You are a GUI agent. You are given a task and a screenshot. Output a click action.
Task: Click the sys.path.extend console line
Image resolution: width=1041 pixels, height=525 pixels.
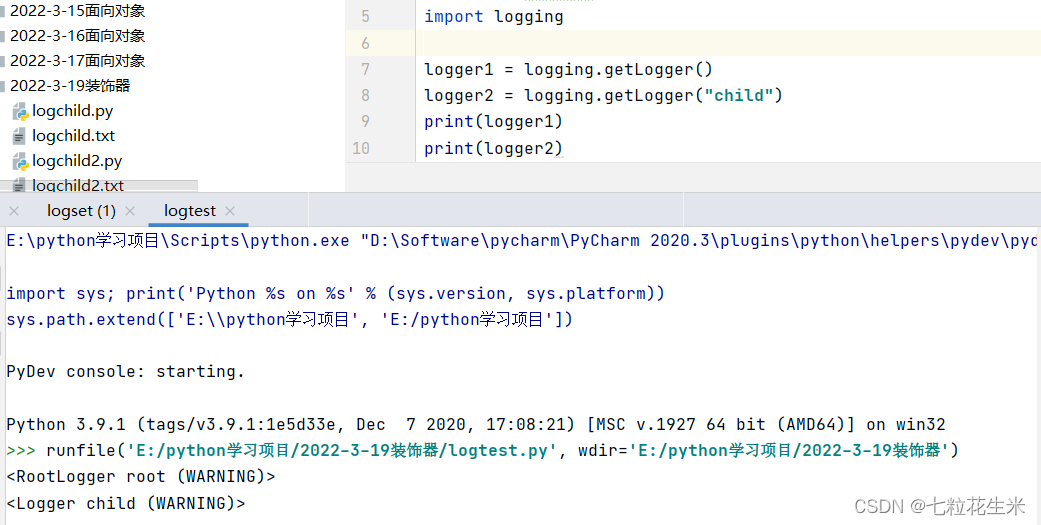point(289,319)
